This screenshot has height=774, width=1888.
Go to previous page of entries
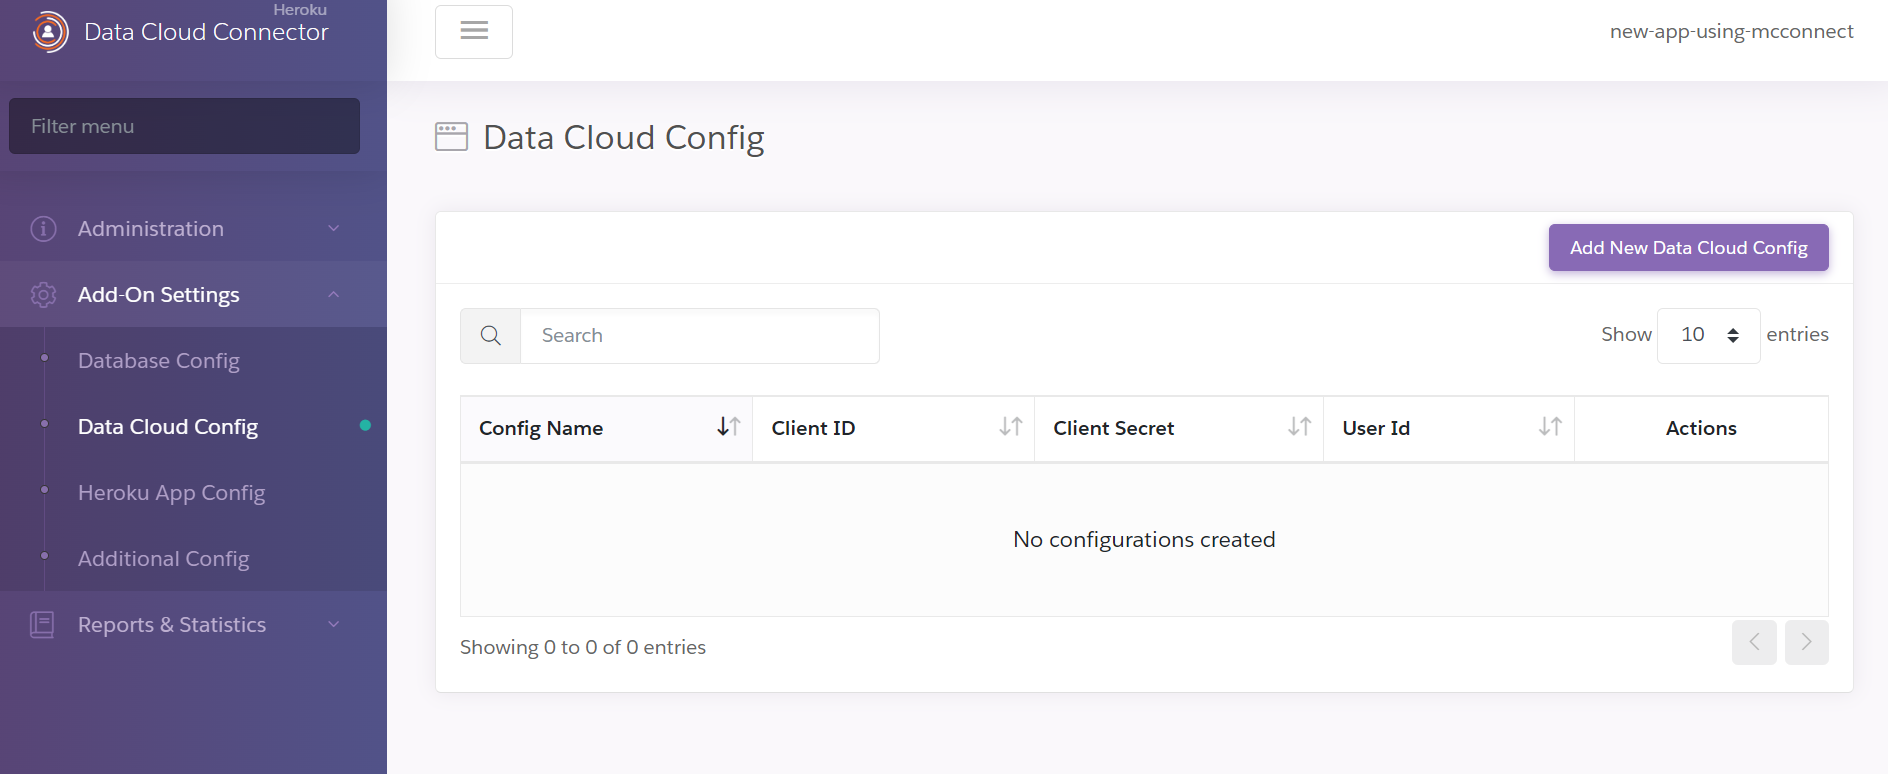[x=1754, y=642]
